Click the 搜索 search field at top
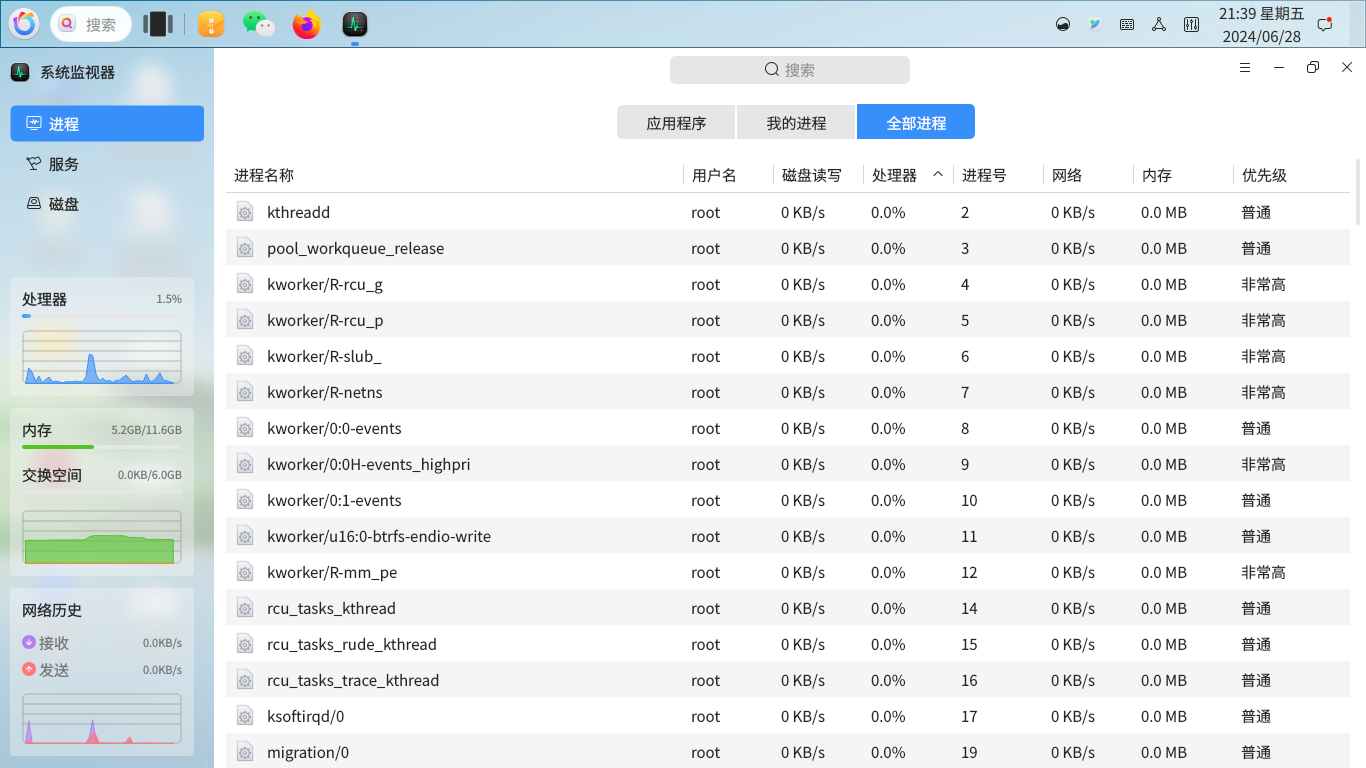 (x=789, y=69)
